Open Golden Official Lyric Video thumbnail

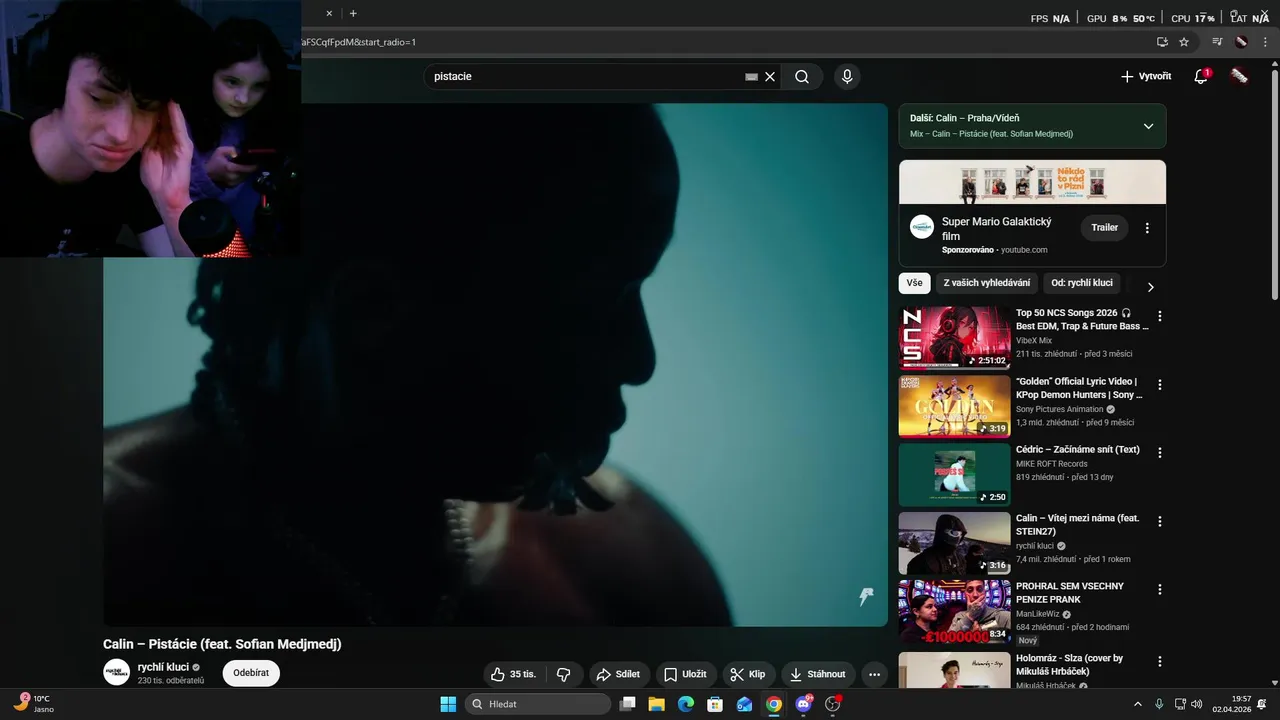(954, 406)
